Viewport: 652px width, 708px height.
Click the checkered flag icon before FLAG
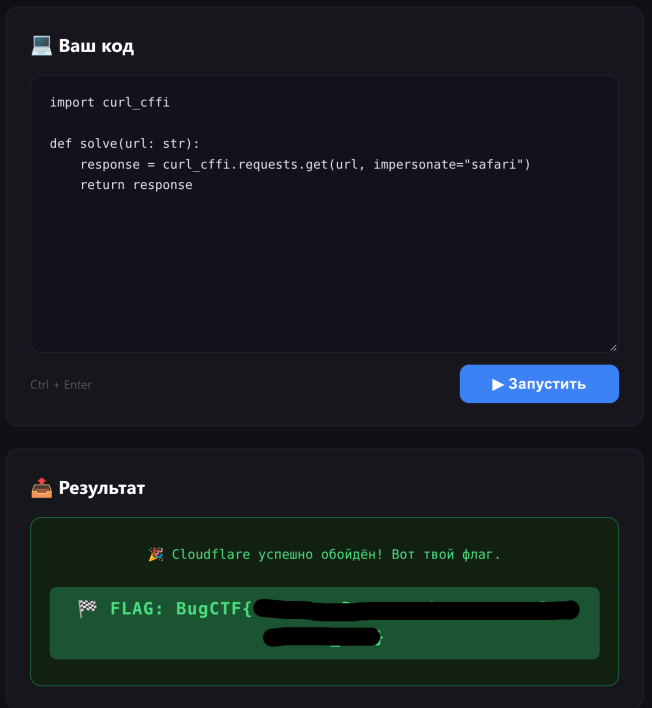click(87, 608)
